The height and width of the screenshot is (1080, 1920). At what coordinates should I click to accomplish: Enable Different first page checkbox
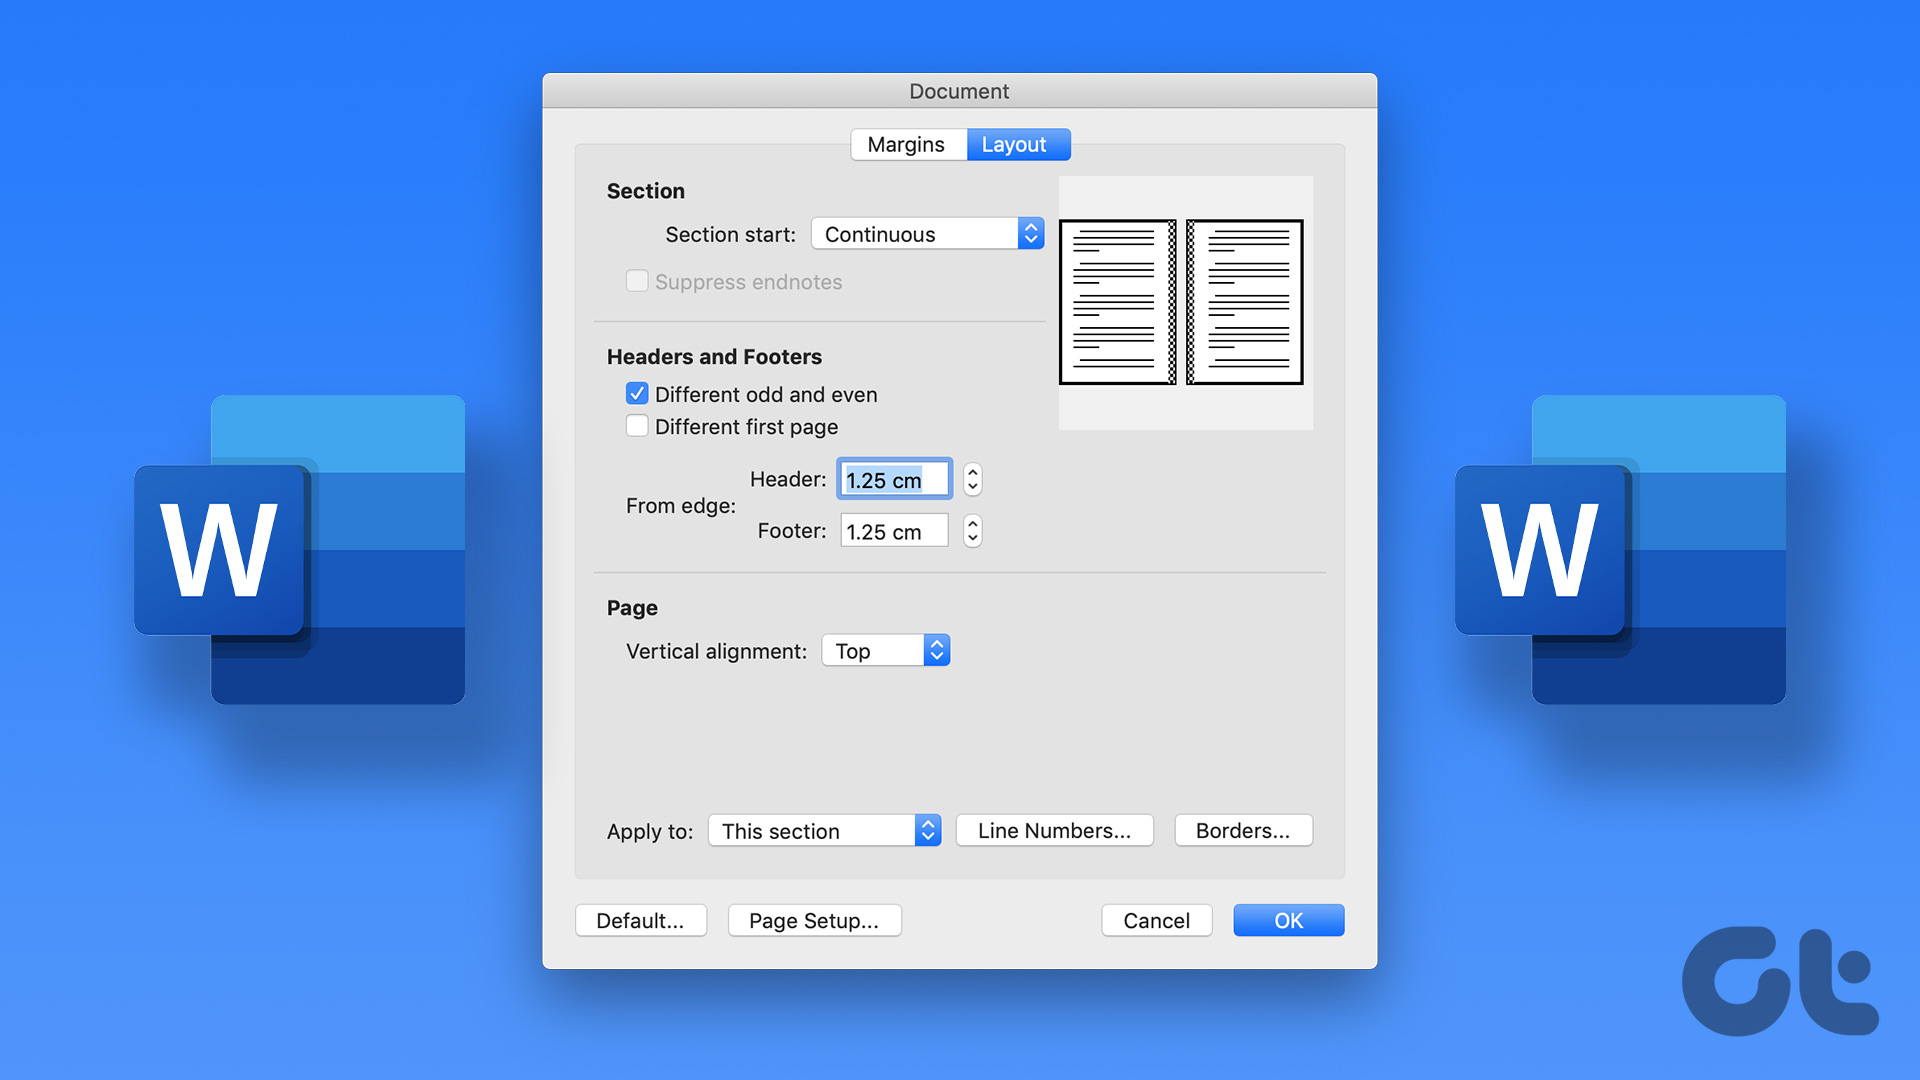[637, 426]
